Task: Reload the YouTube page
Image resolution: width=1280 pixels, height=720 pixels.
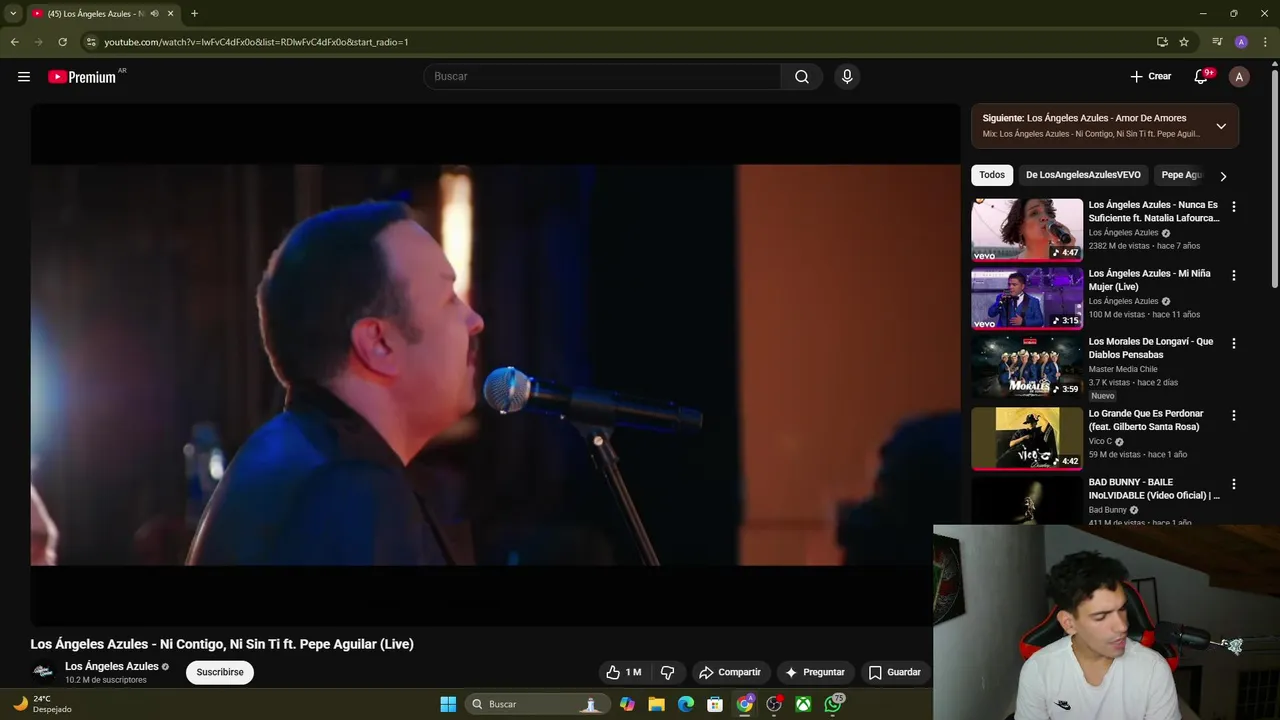Action: pyautogui.click(x=62, y=42)
